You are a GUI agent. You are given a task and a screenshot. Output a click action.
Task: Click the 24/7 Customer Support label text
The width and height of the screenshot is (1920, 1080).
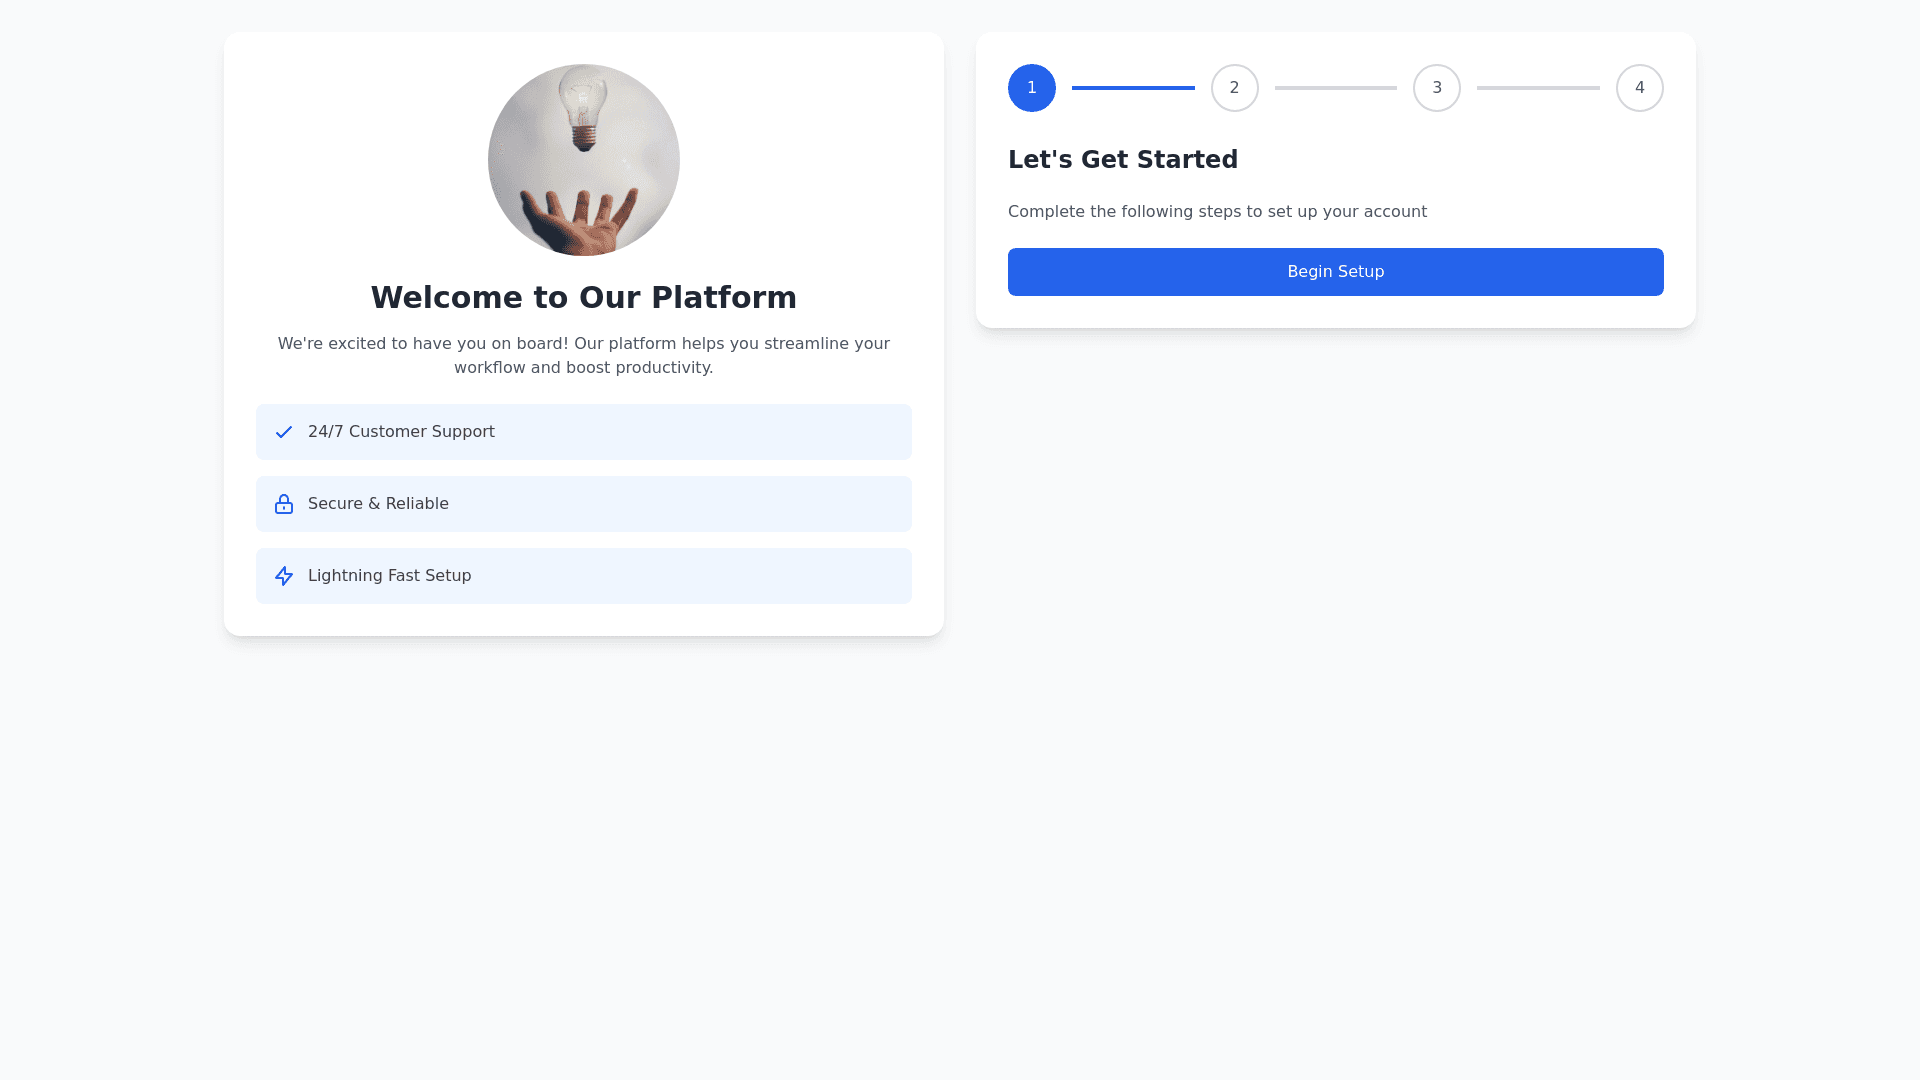pos(401,432)
